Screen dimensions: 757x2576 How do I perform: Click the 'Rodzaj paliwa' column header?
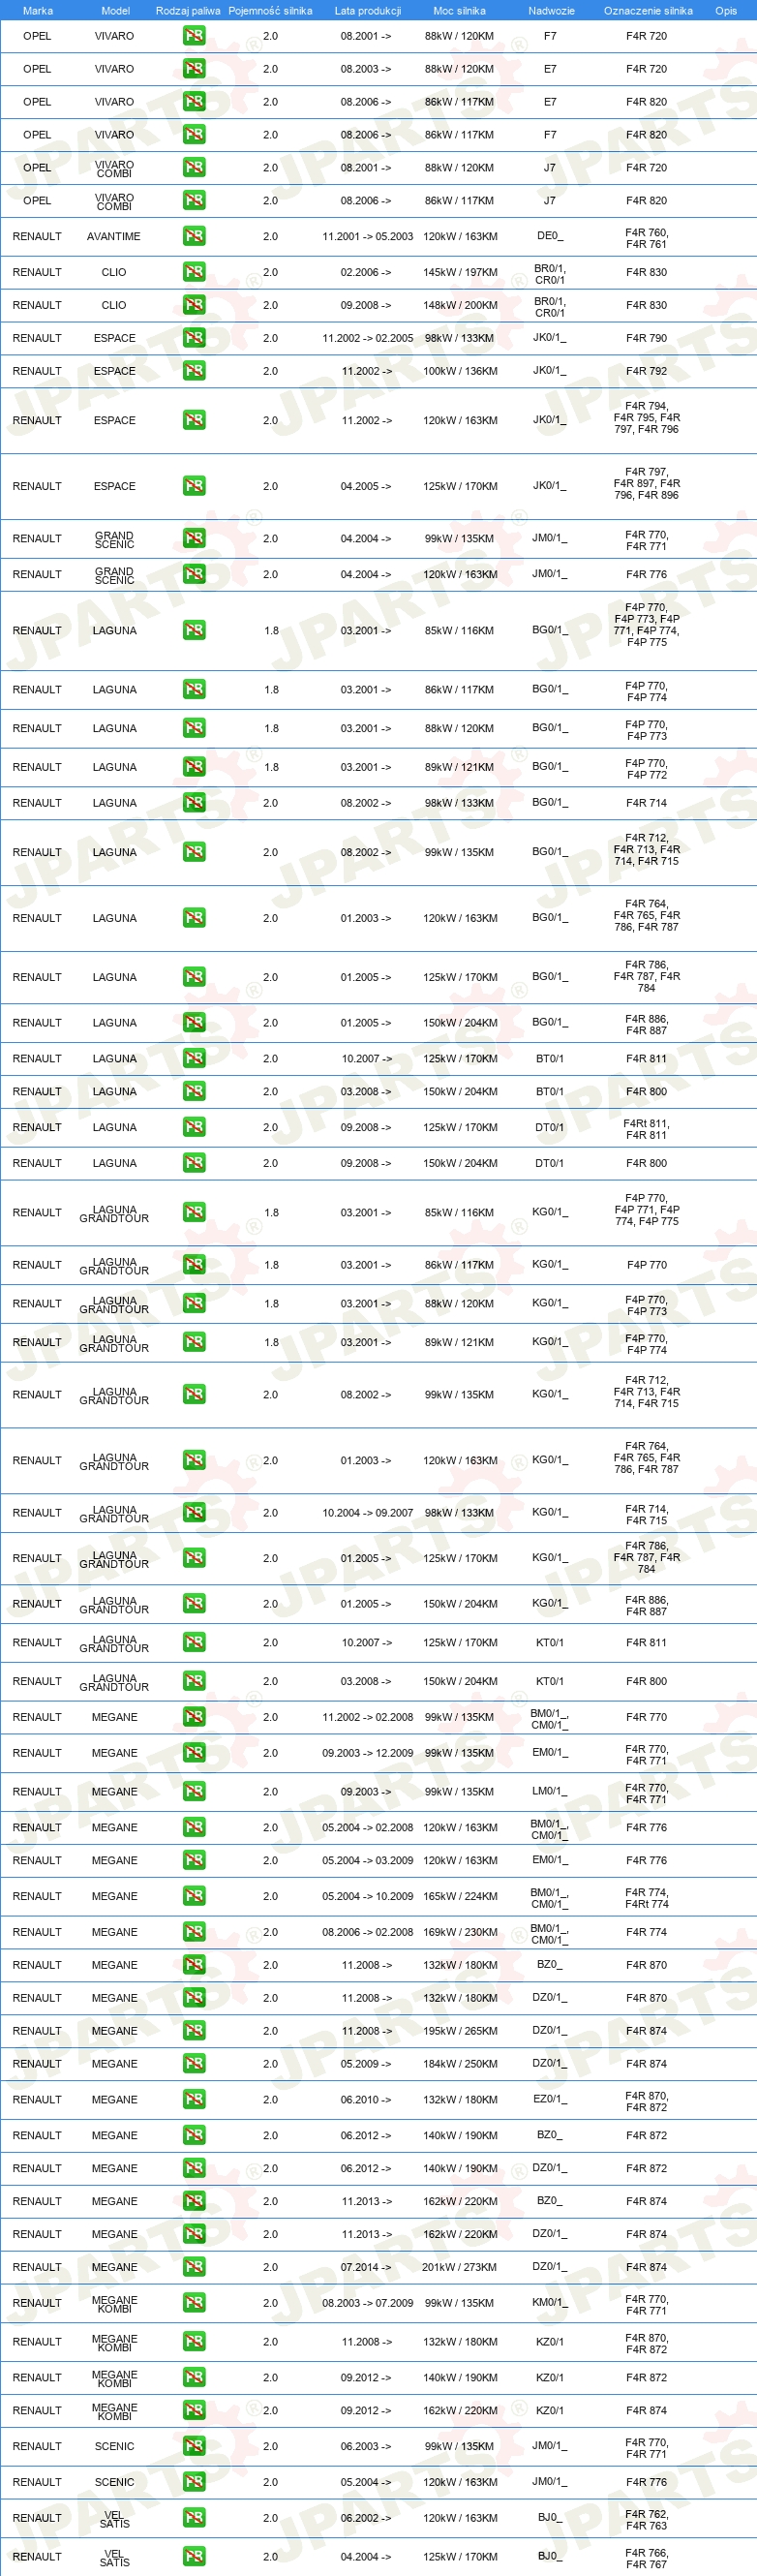188,11
